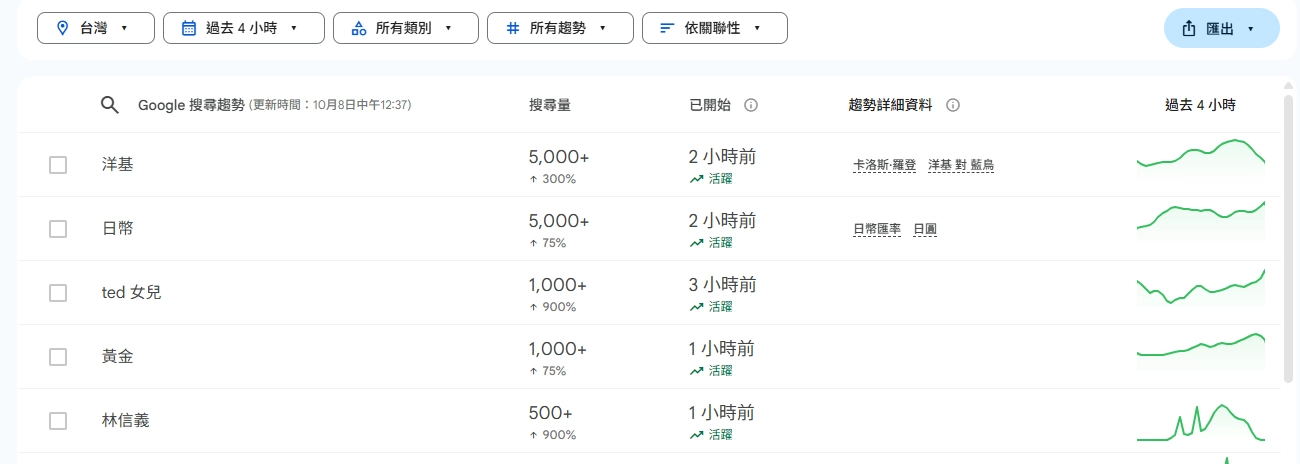
Task: Click the 活躍 trending icon in 黃金 row
Action: [696, 371]
